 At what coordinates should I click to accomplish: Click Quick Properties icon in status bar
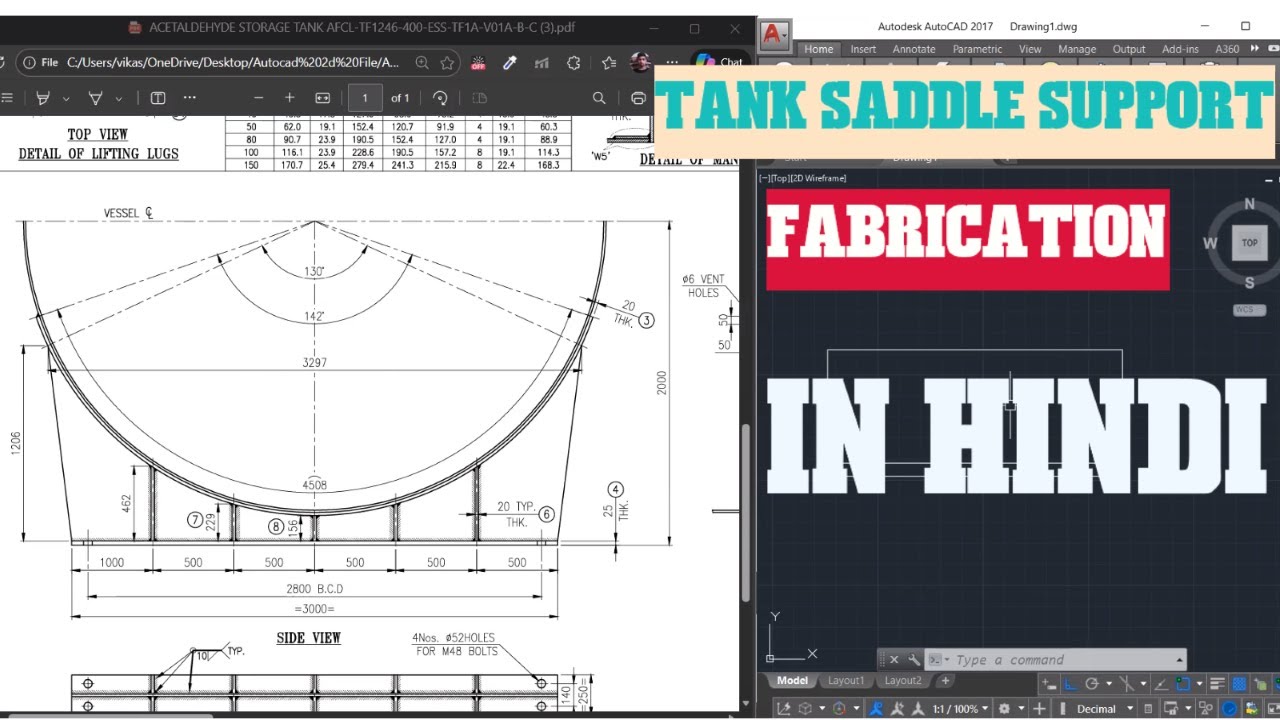click(x=1148, y=709)
